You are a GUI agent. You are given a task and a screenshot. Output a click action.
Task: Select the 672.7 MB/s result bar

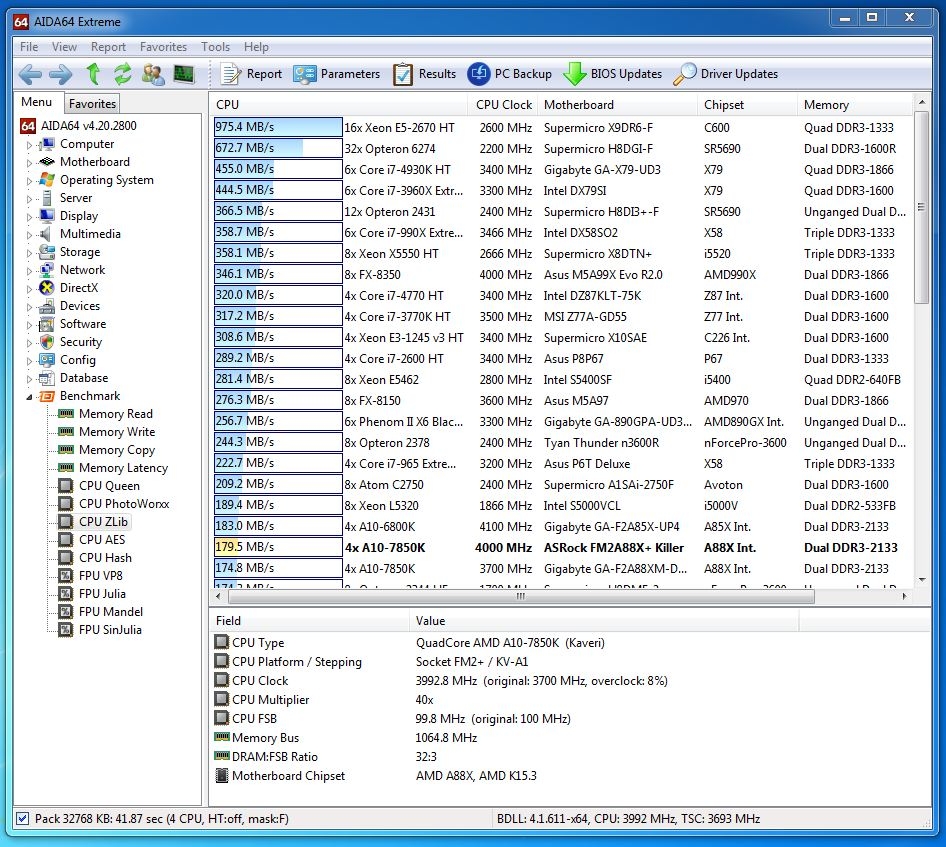pyautogui.click(x=278, y=148)
